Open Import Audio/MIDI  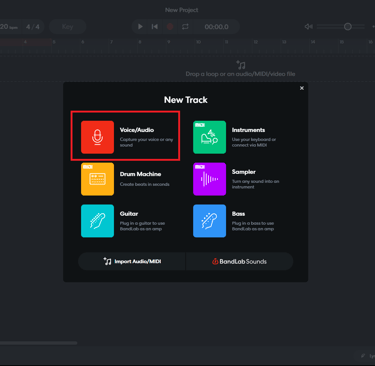132,261
